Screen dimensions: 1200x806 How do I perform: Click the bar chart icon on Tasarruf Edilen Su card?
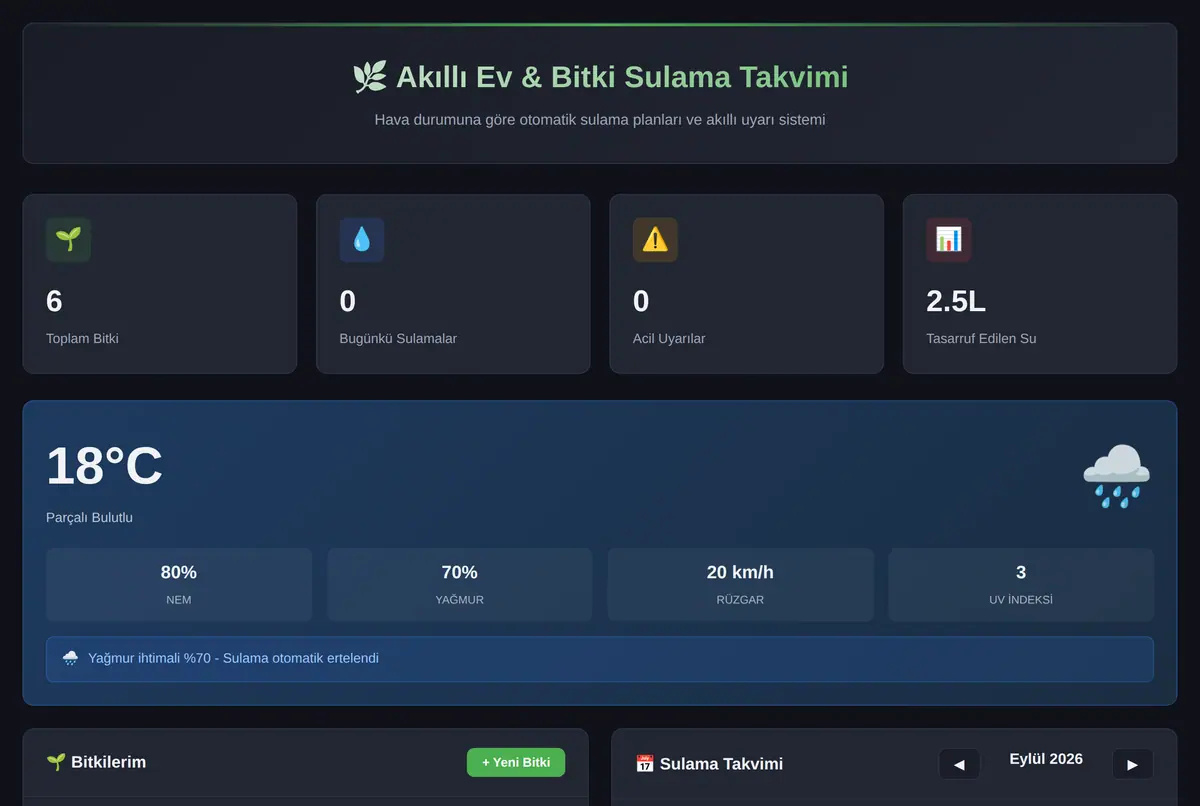[948, 240]
